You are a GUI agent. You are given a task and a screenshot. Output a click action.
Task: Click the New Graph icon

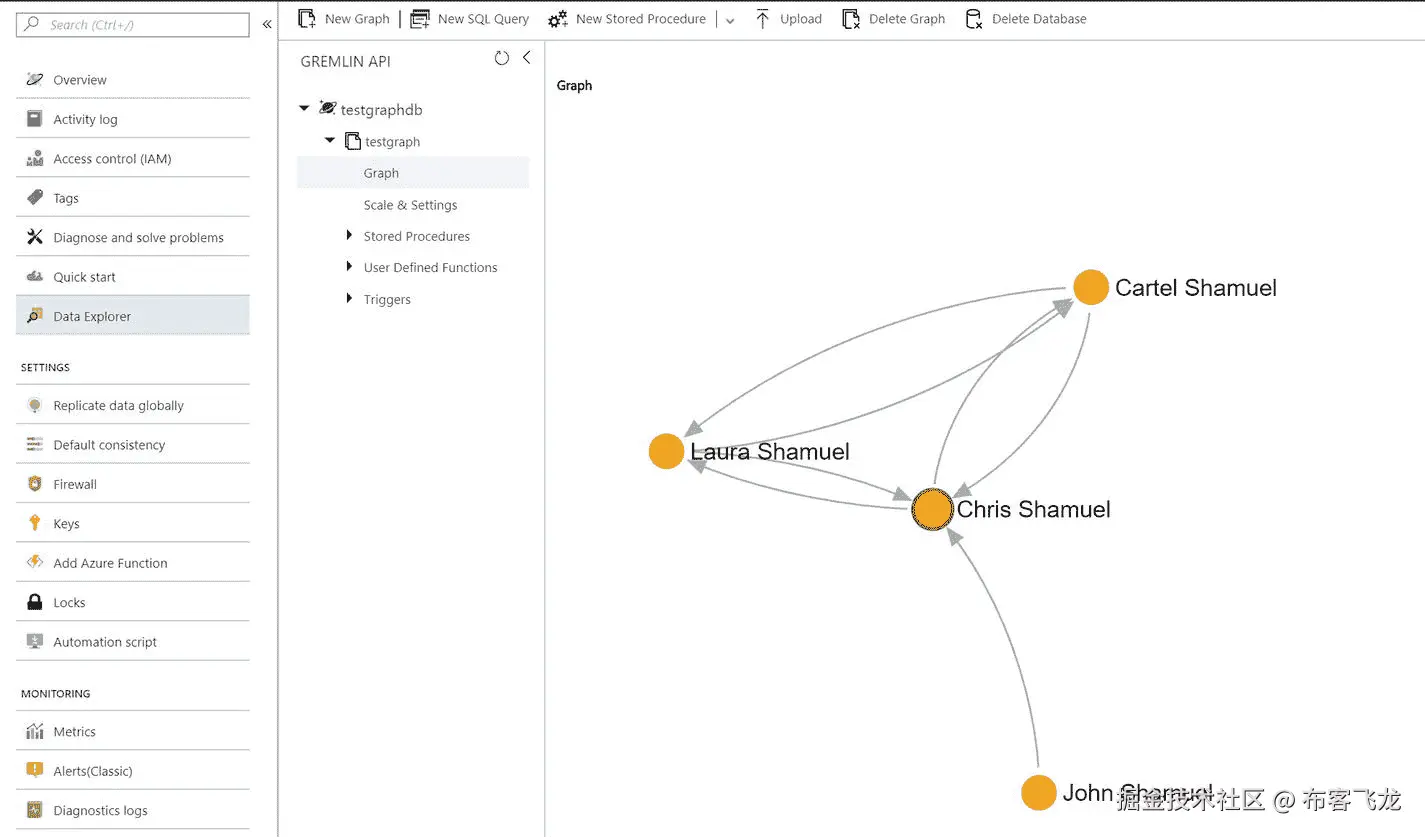point(308,19)
